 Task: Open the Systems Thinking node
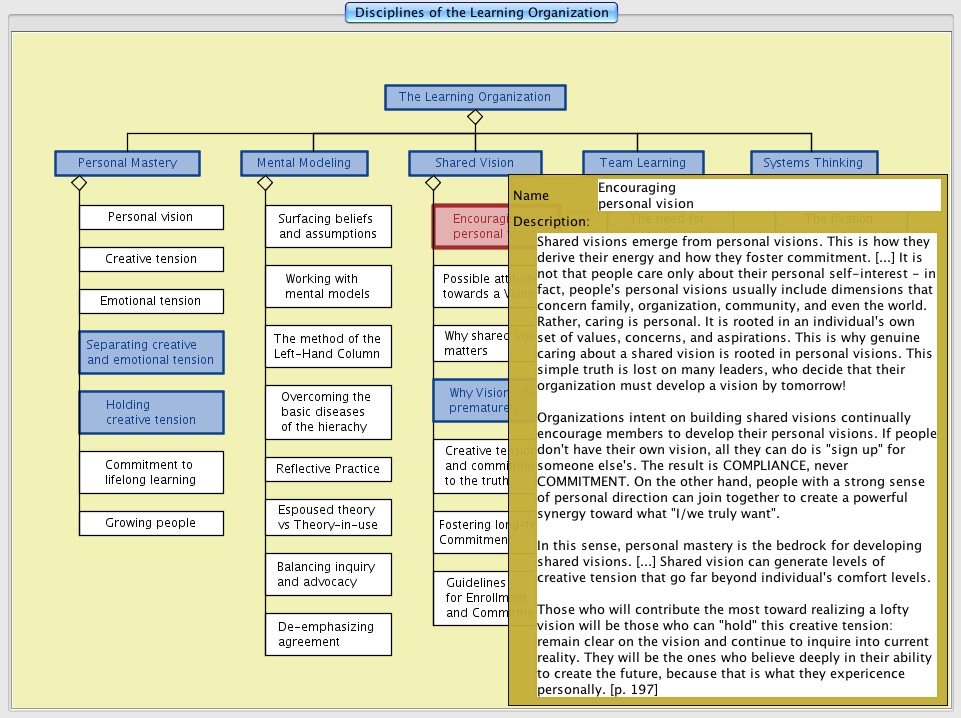[812, 163]
